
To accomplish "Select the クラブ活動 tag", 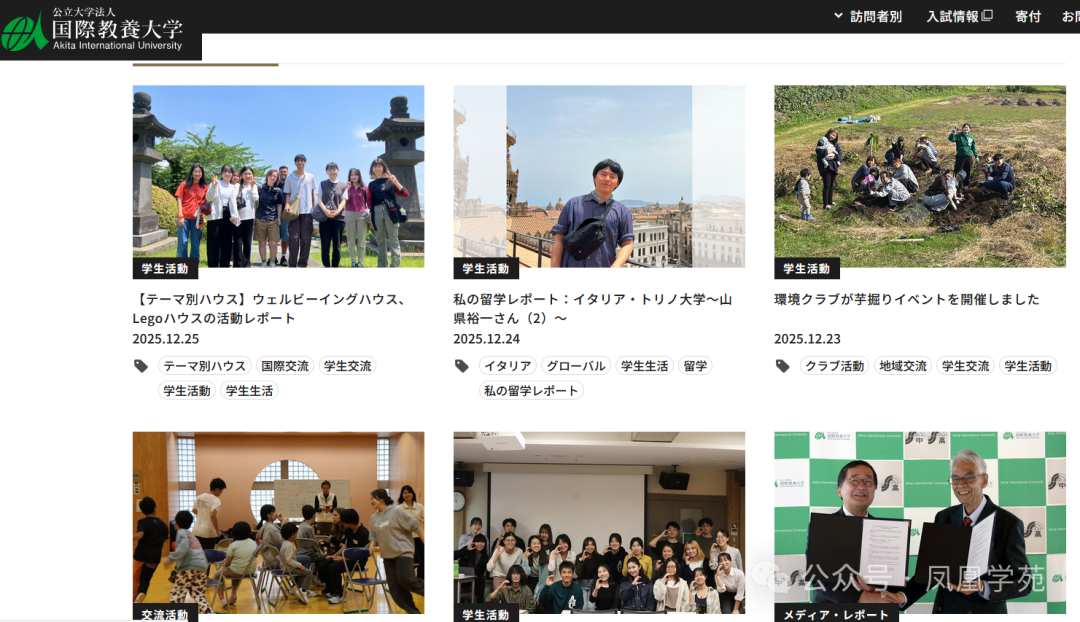I will (x=834, y=366).
